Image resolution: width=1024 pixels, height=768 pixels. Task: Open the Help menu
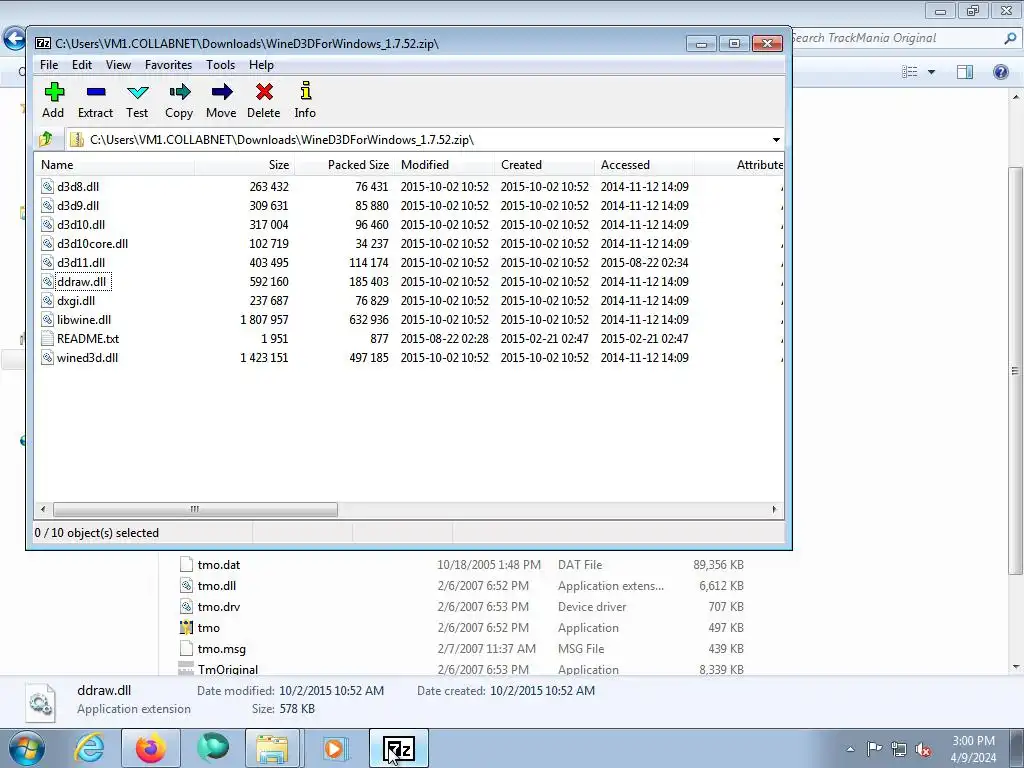coord(261,65)
